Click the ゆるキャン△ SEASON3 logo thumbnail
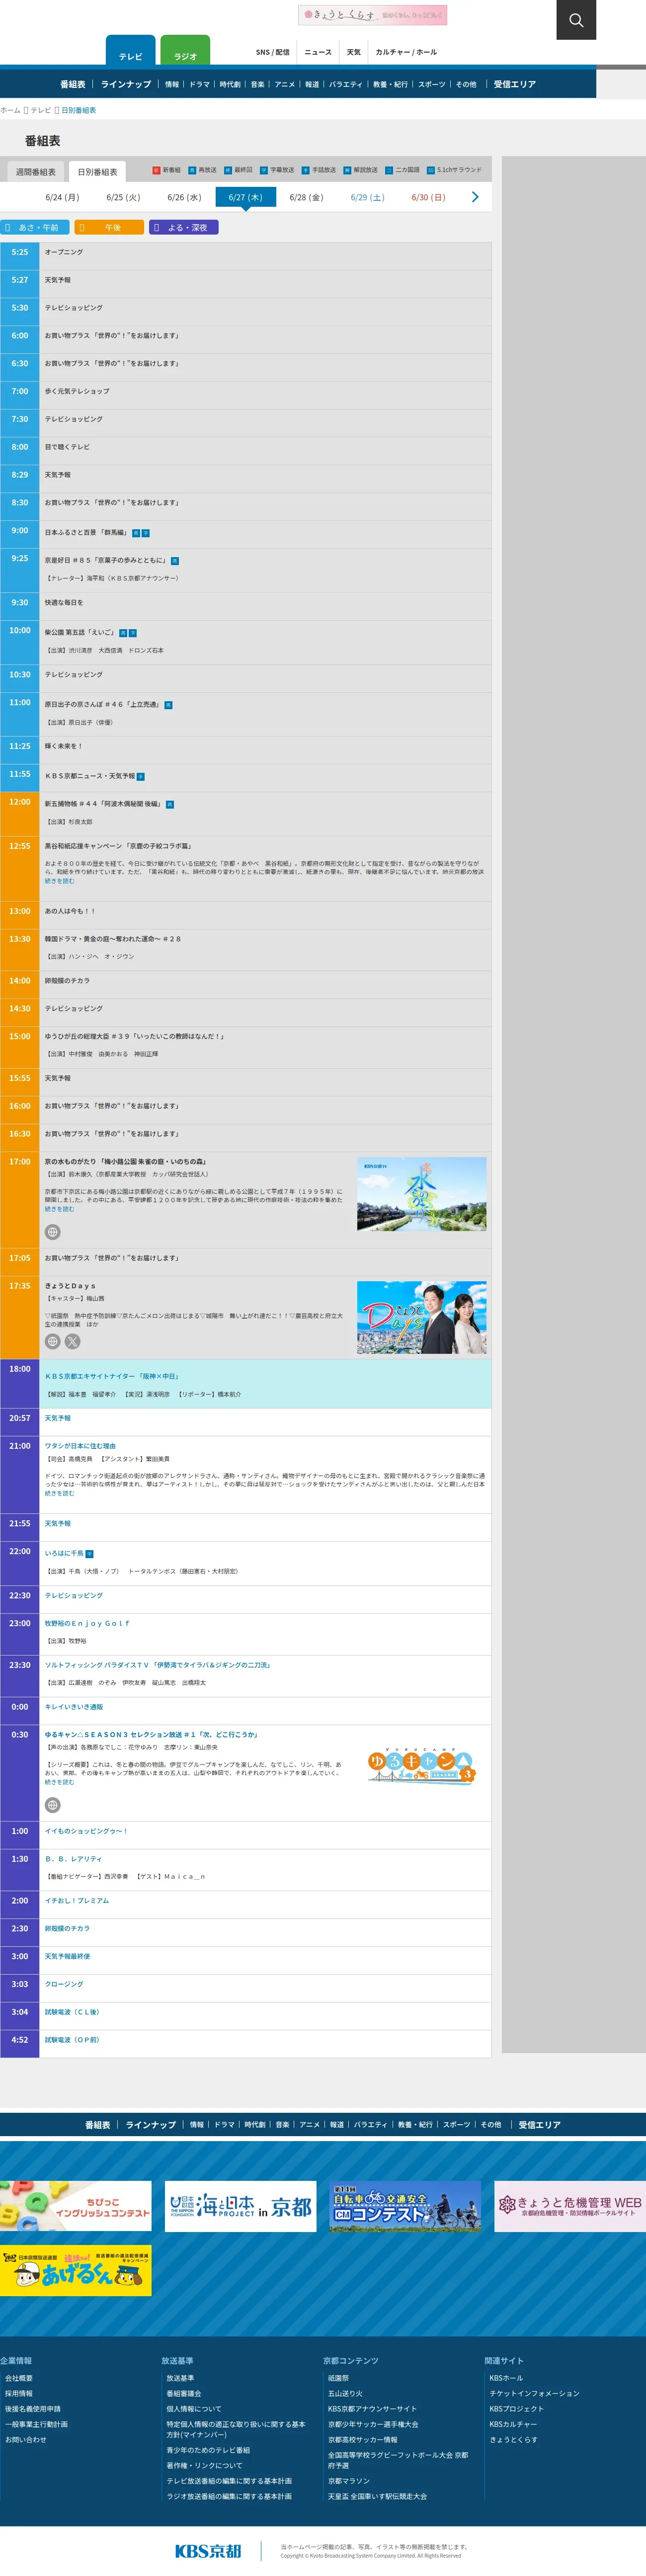 tap(422, 1767)
